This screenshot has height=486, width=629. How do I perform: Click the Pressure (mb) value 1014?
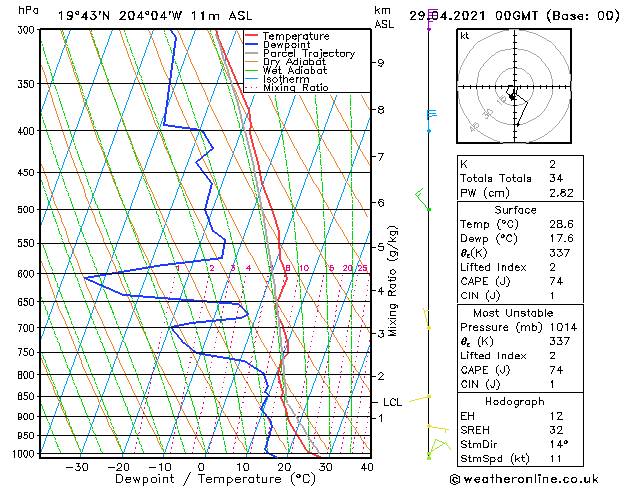pos(563,327)
